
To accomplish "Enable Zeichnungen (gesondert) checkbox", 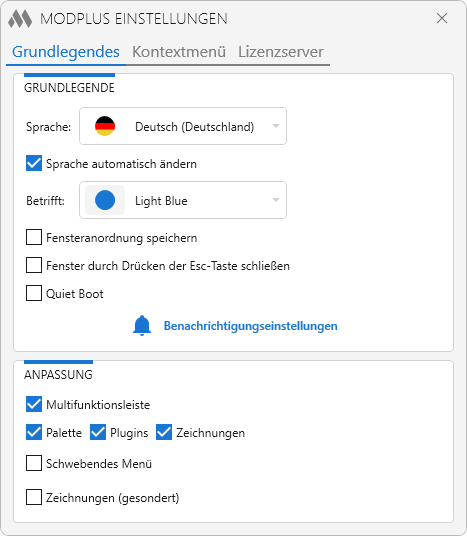I will click(34, 497).
